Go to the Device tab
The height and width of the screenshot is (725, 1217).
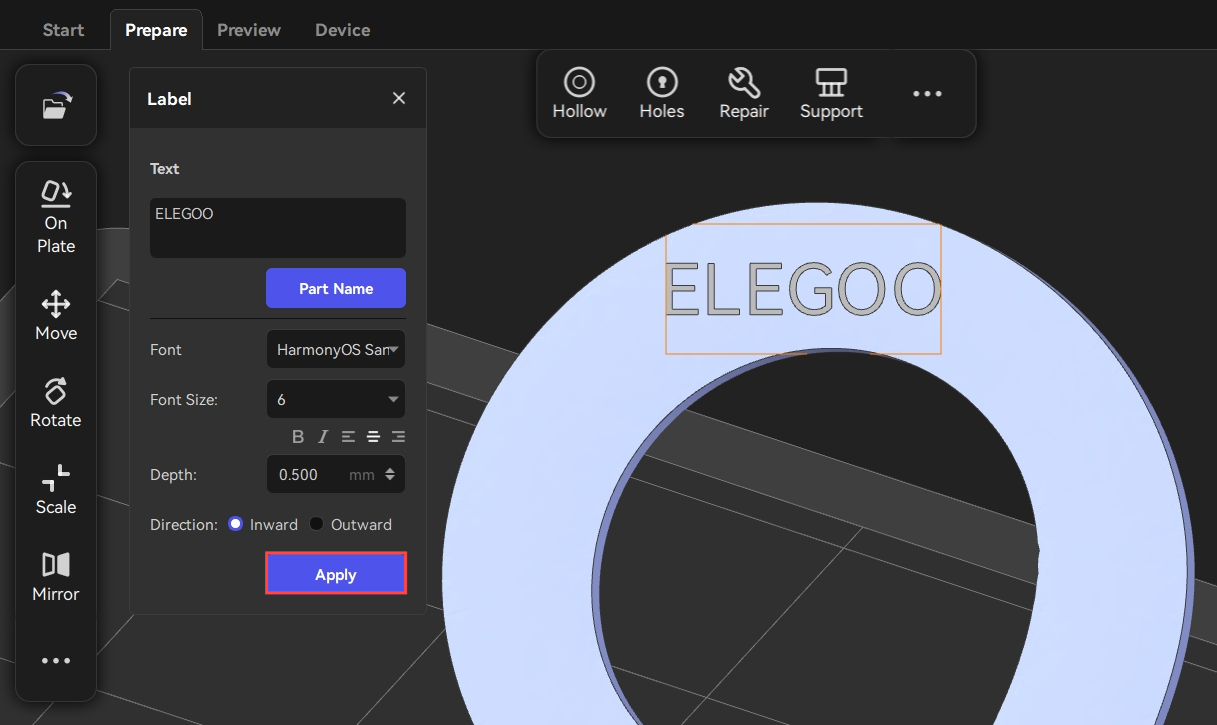coord(343,30)
